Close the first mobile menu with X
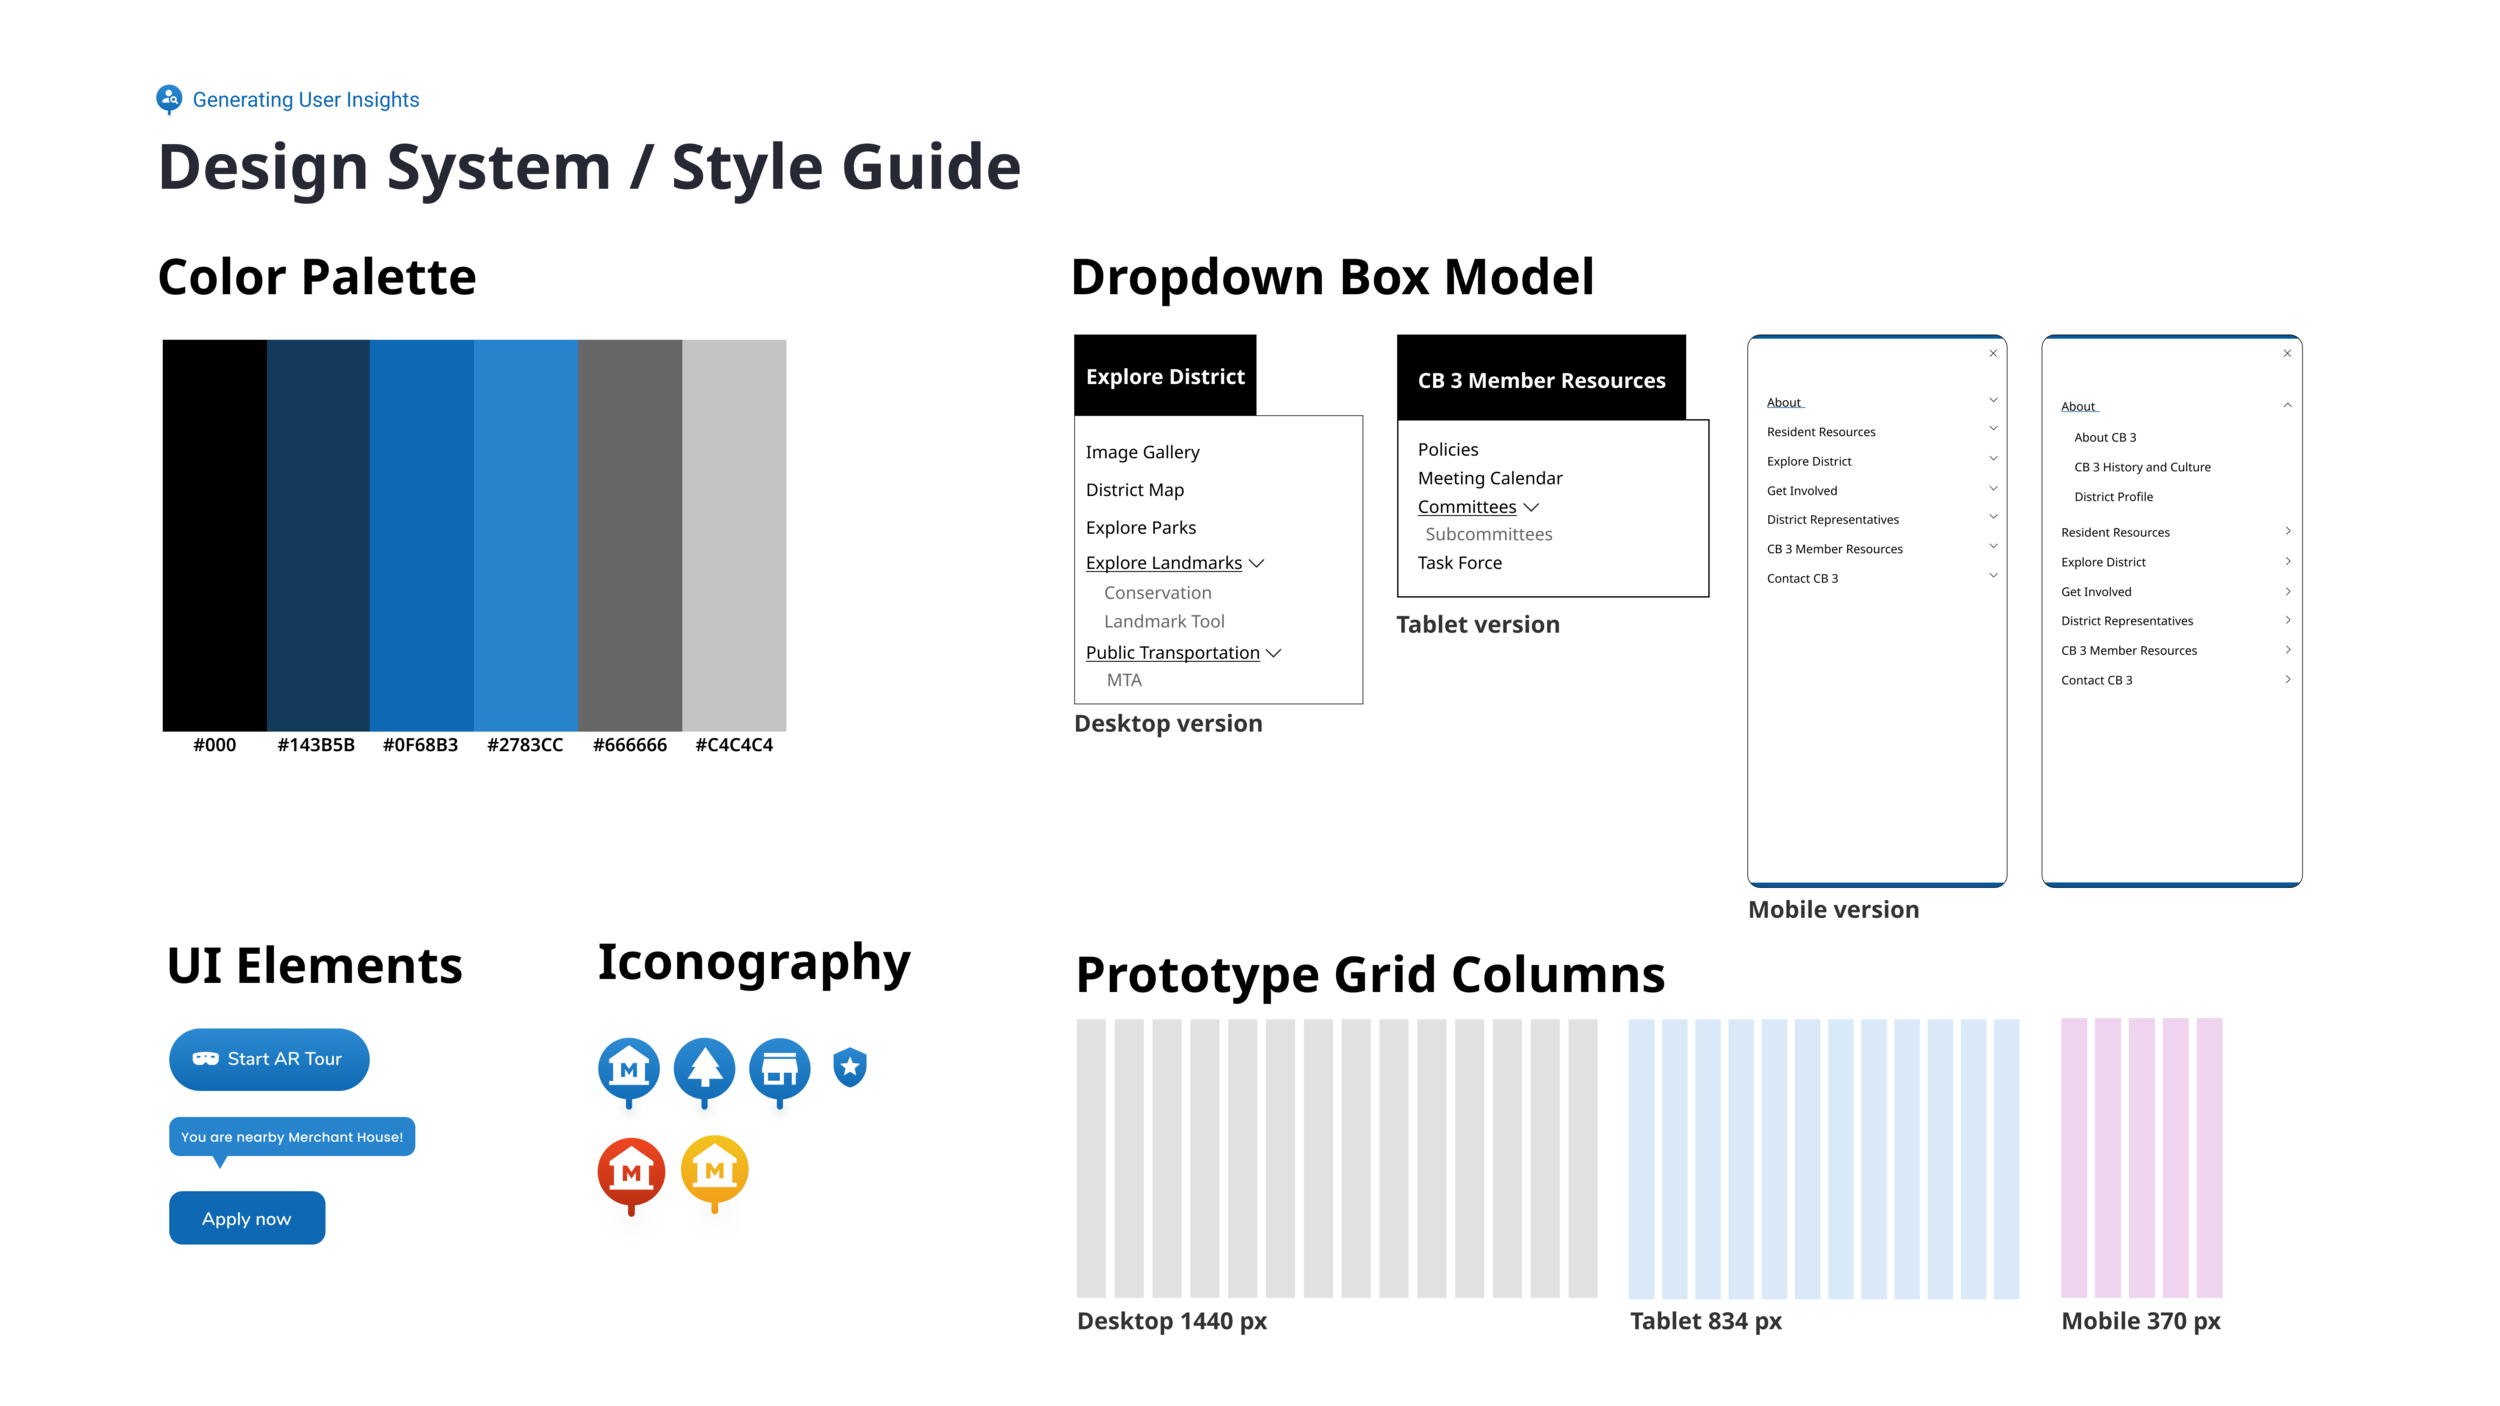The height and width of the screenshot is (1406, 2500). click(1992, 353)
